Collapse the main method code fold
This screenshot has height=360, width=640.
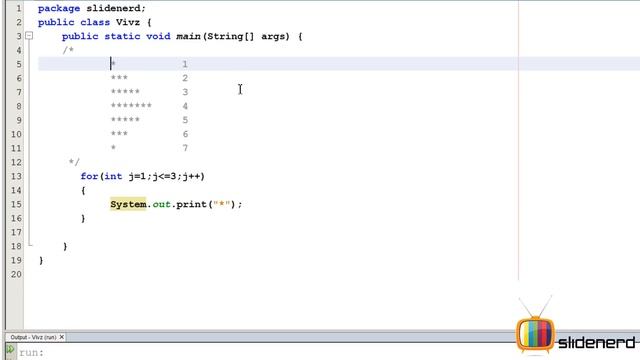pos(29,36)
